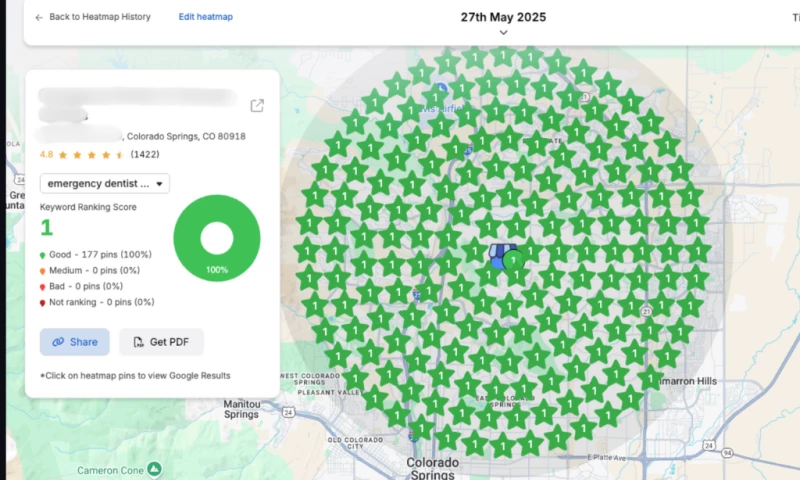
Task: Download report with Get PDF button
Action: (161, 342)
